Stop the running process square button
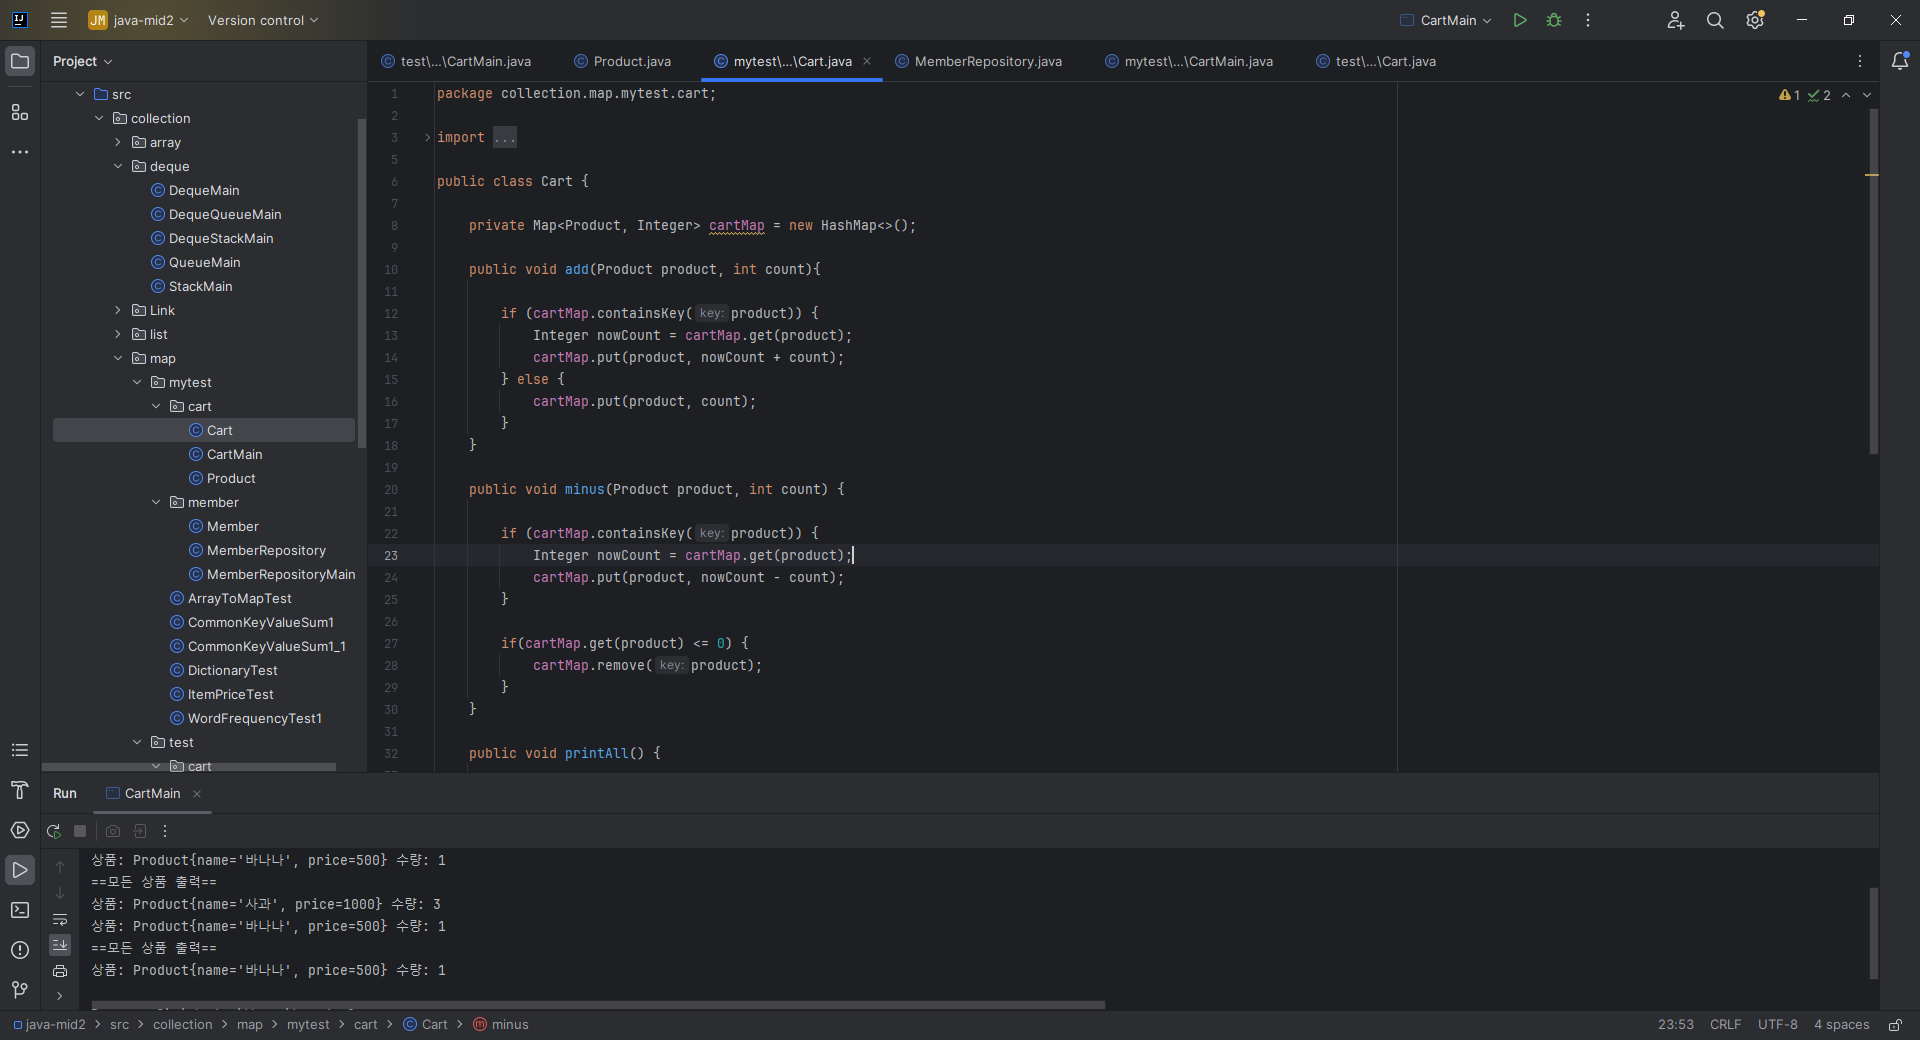The height and width of the screenshot is (1040, 1920). [80, 831]
